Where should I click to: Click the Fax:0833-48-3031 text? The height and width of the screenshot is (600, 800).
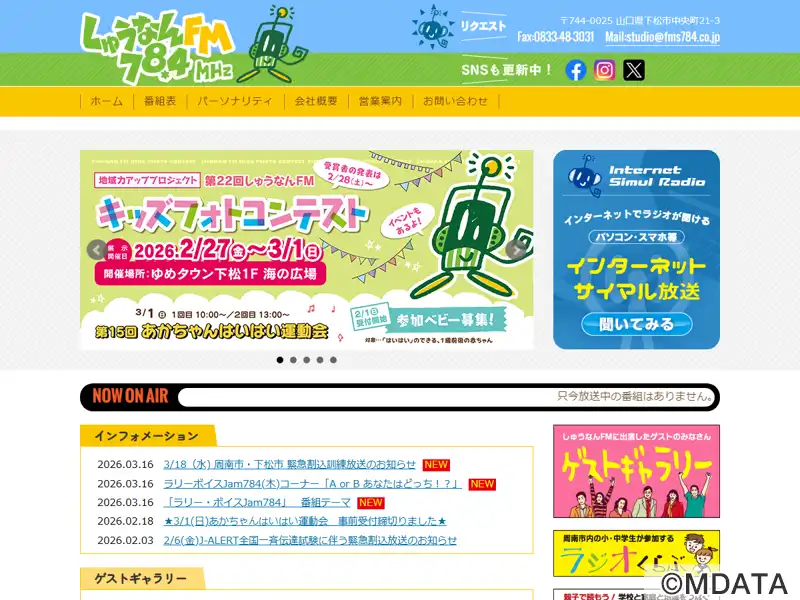[556, 37]
